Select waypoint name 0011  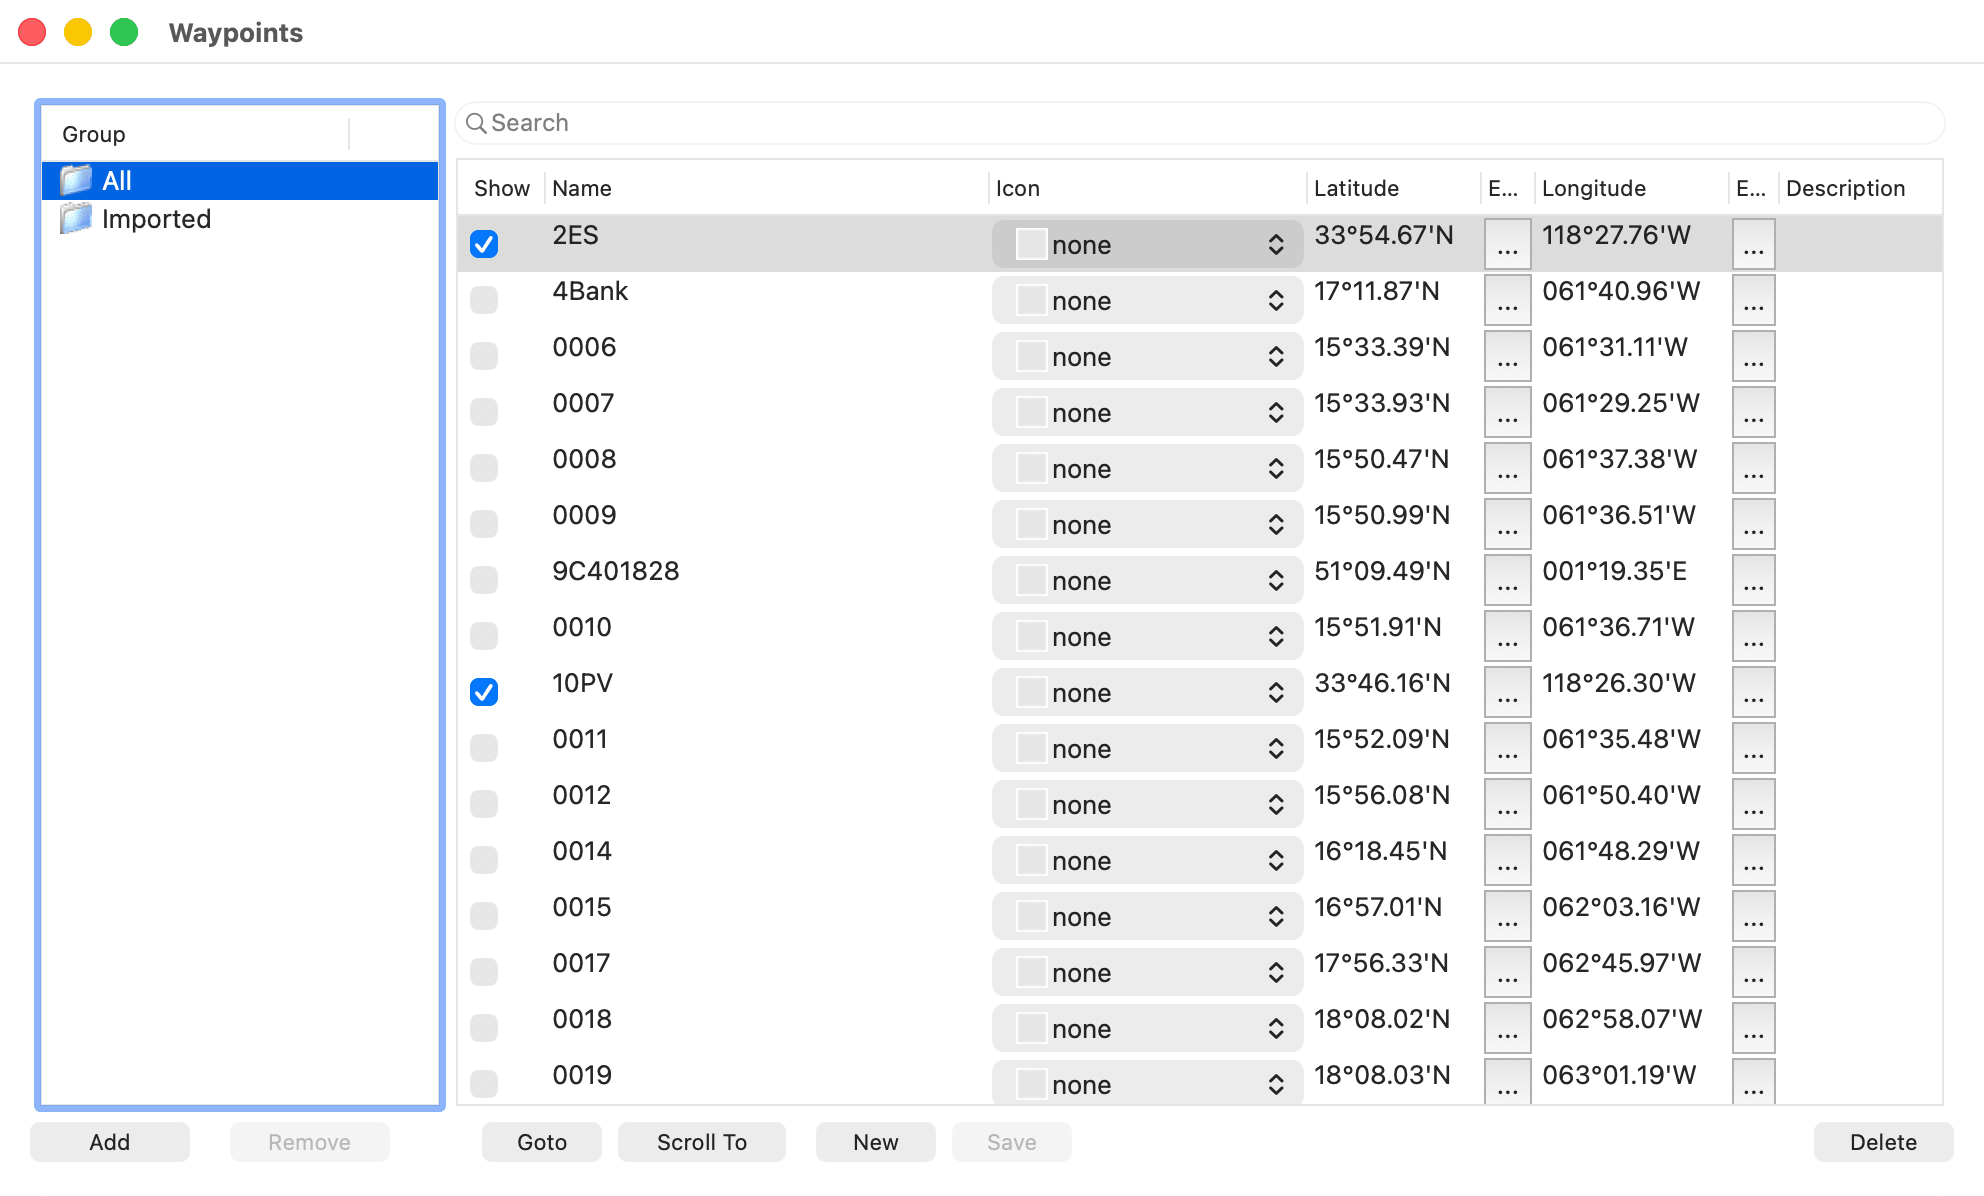(x=580, y=739)
